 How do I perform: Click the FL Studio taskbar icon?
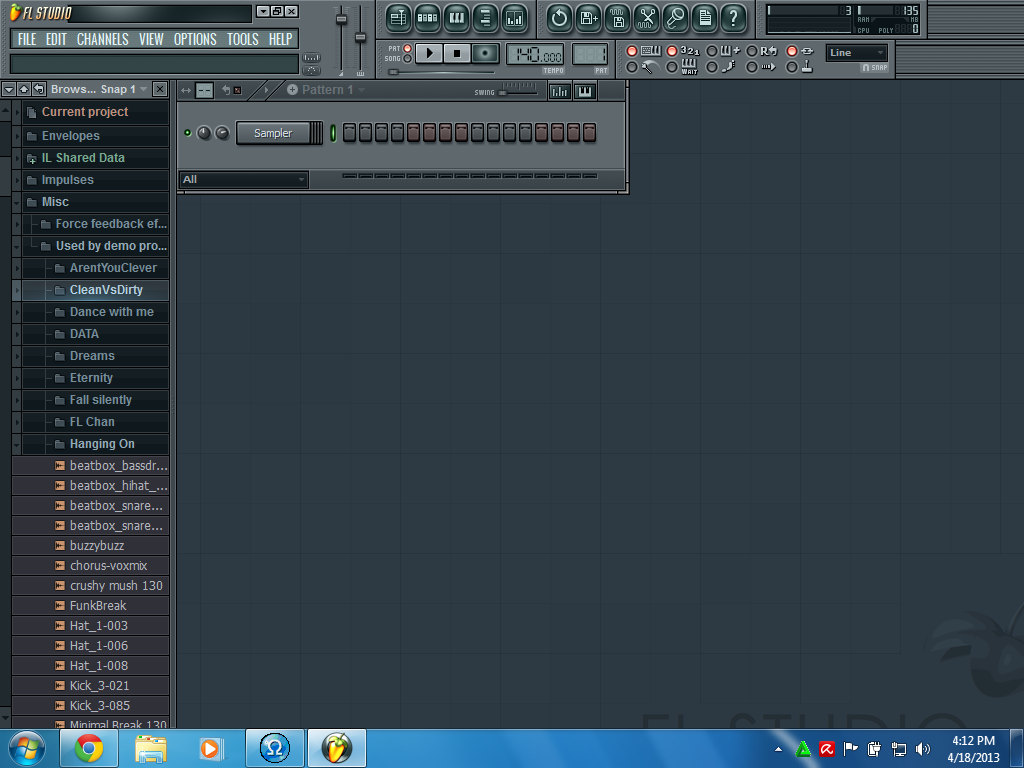336,748
